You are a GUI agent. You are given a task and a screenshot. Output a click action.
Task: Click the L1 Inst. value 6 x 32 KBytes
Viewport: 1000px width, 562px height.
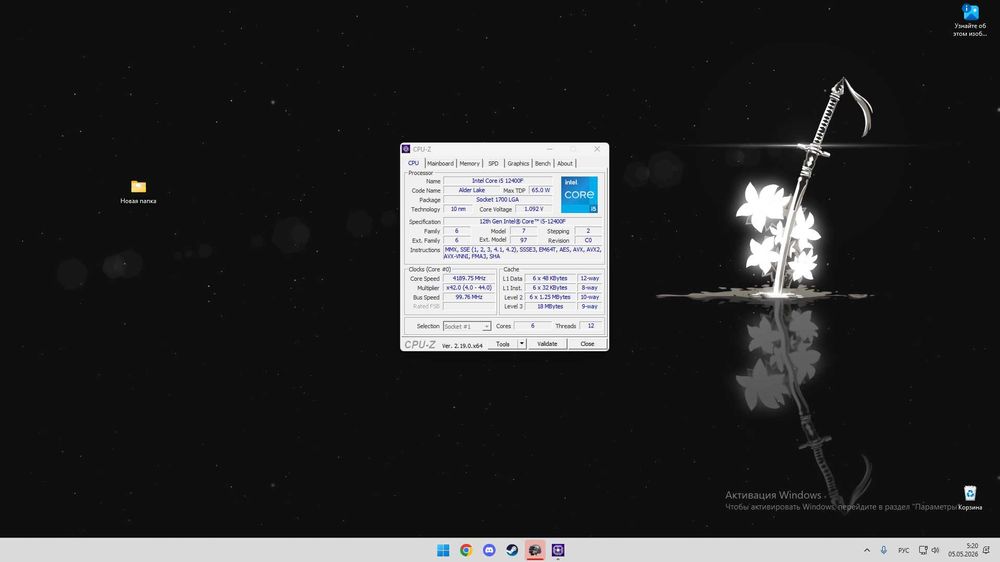click(550, 288)
